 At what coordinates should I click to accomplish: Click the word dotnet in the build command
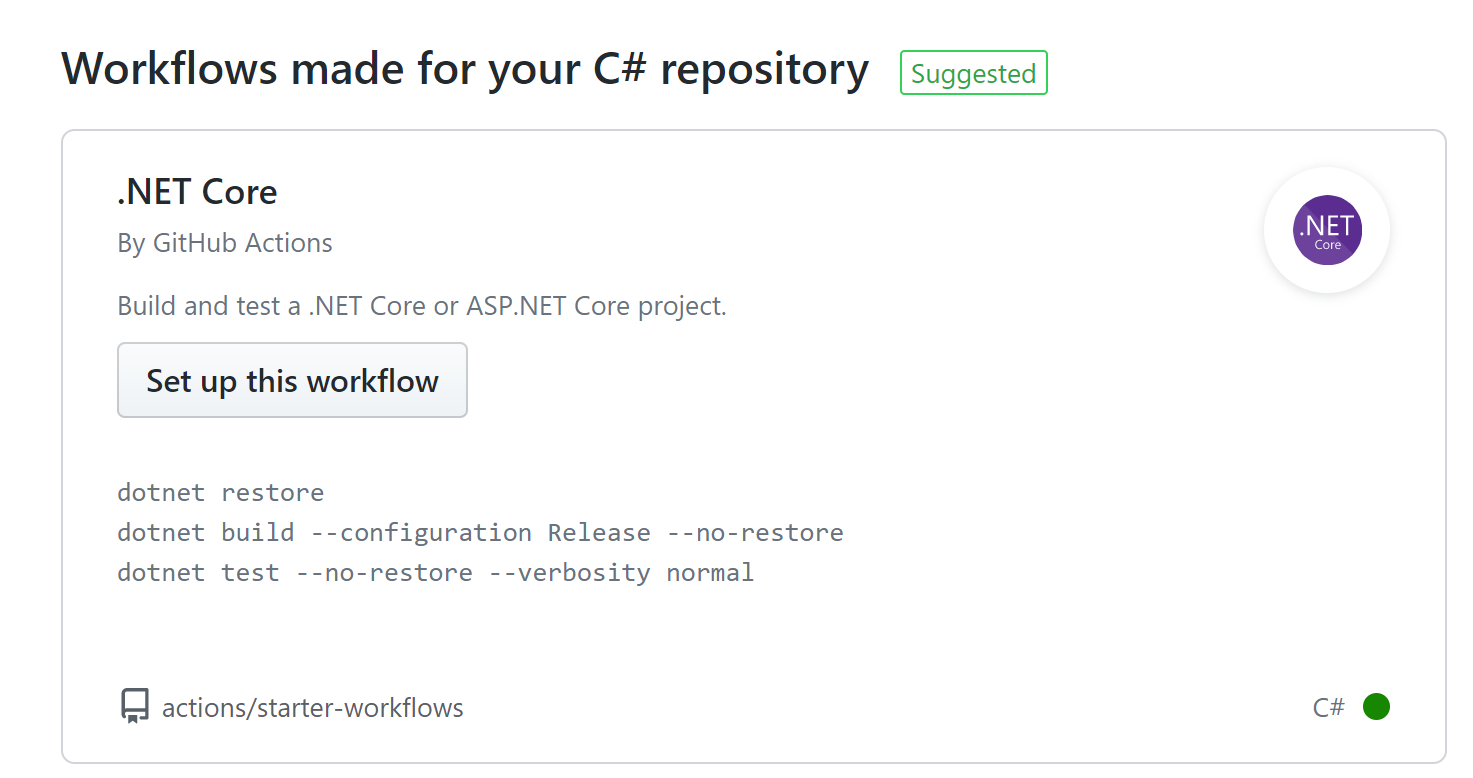(x=160, y=533)
